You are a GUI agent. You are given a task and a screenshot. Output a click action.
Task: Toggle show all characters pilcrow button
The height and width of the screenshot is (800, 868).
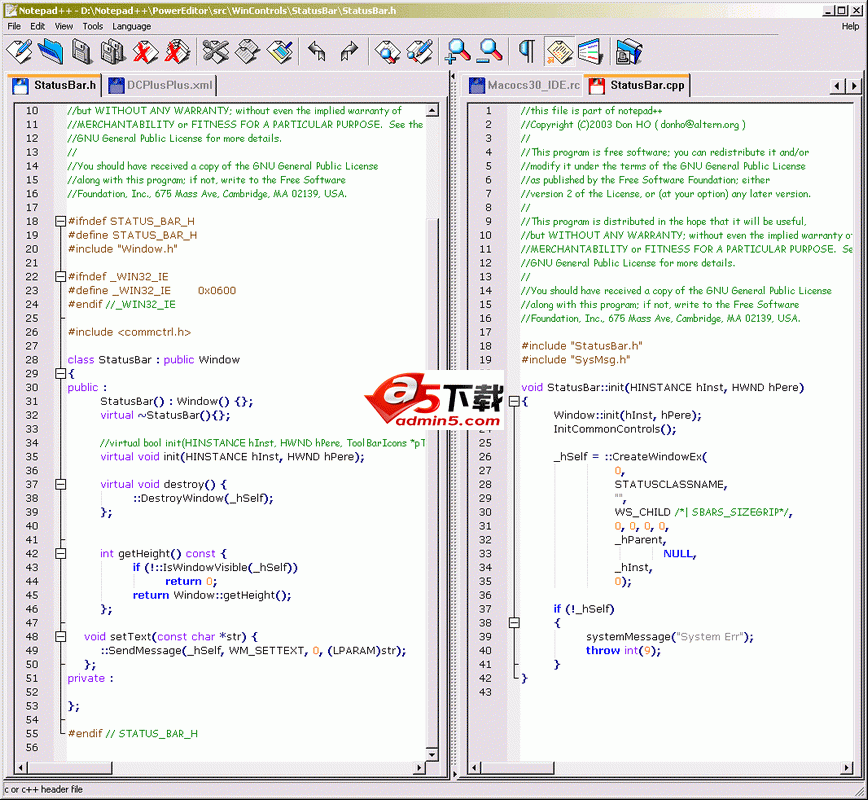526,50
